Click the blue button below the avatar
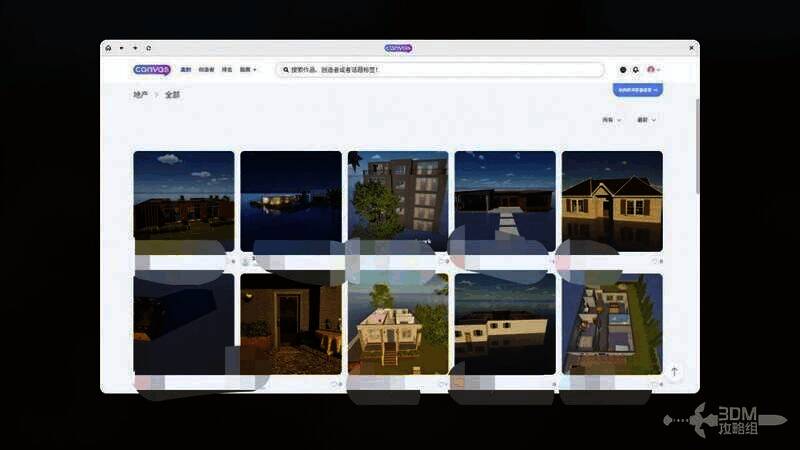Image resolution: width=800 pixels, height=450 pixels. (x=638, y=90)
